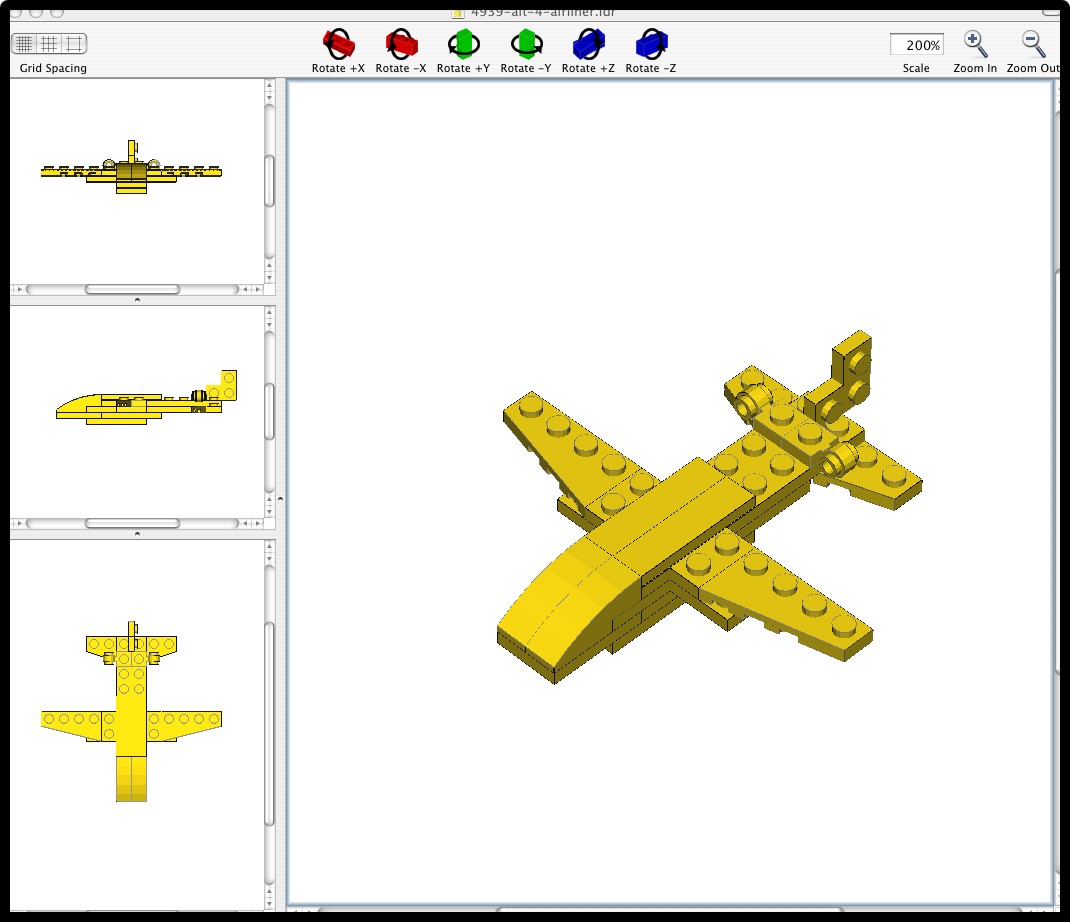Collapse the left view column with the vertical divider arrow
1070x922 pixels.
click(x=280, y=499)
